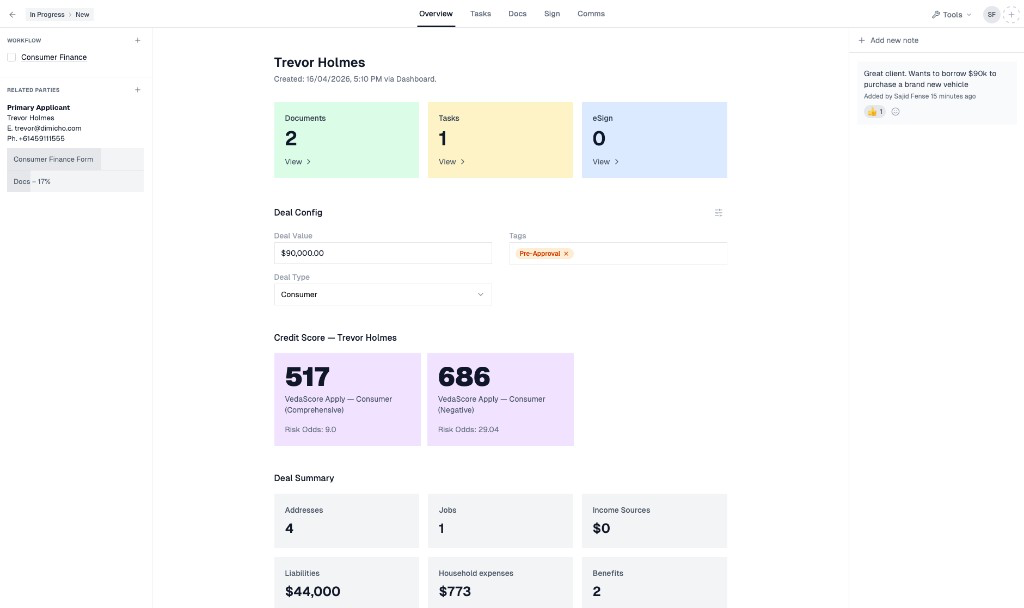
Task: Open Deal Config settings via the sliders icon
Action: click(x=718, y=212)
